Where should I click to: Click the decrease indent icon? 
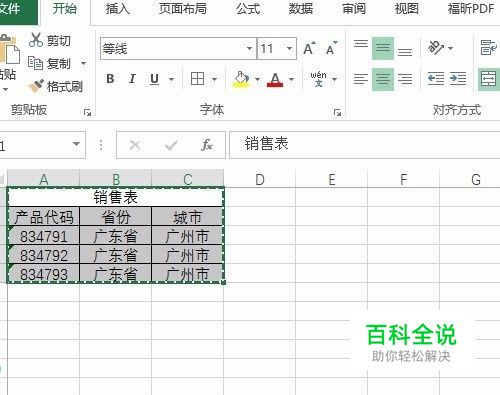436,79
